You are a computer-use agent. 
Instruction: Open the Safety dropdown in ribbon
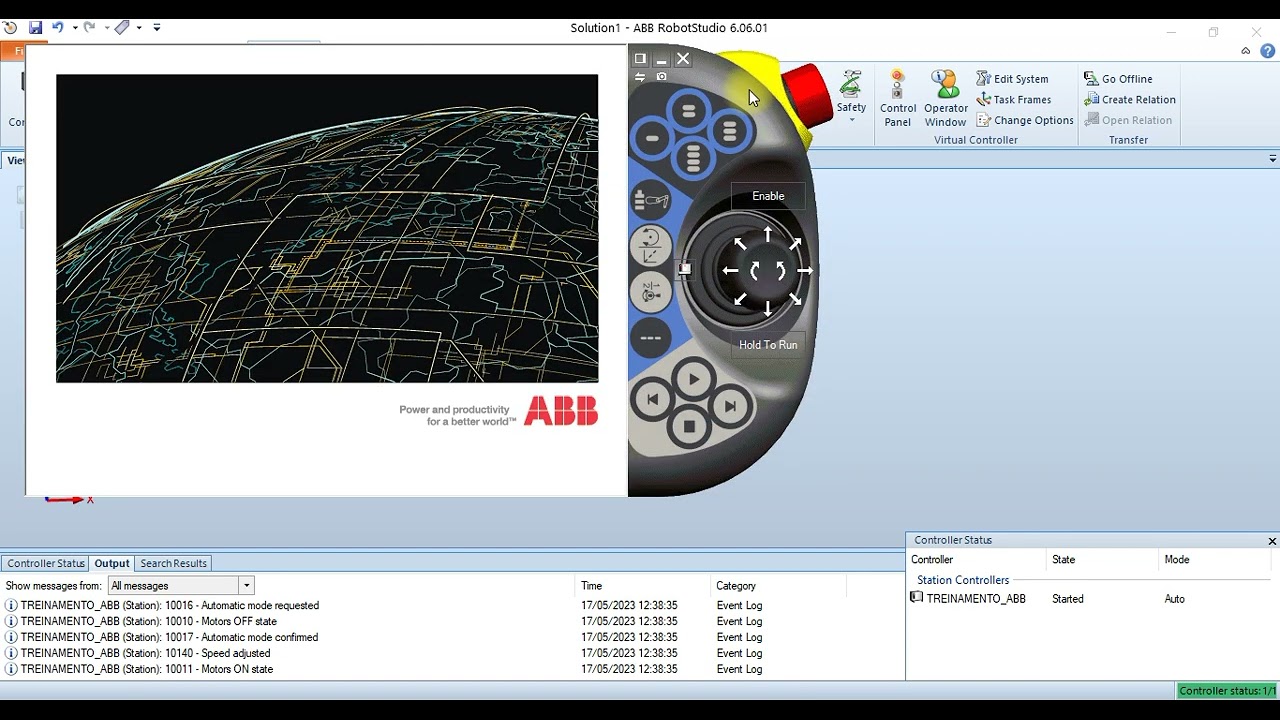[851, 97]
